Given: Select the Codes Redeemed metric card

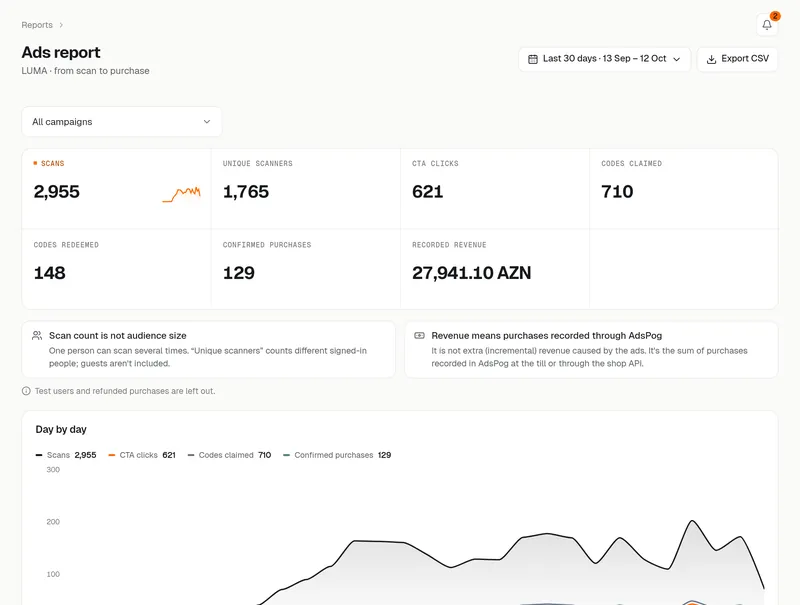Looking at the screenshot, I should coord(116,269).
